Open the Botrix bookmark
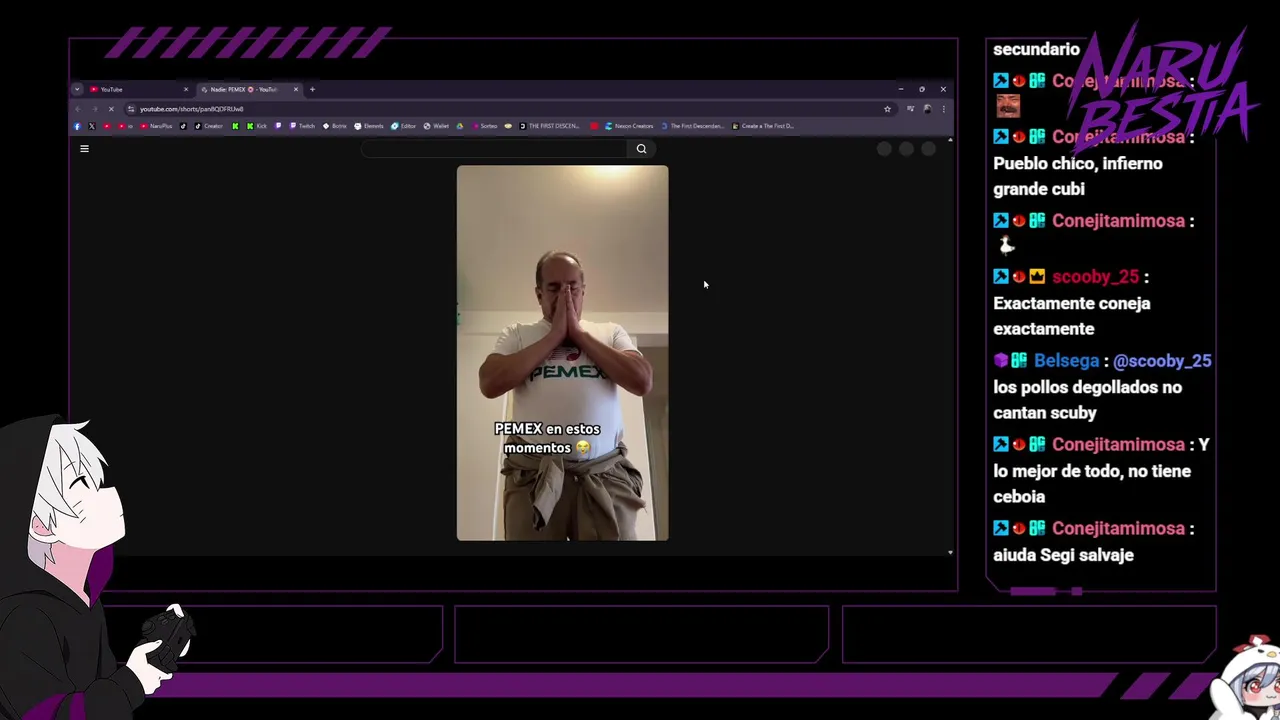 pos(335,126)
